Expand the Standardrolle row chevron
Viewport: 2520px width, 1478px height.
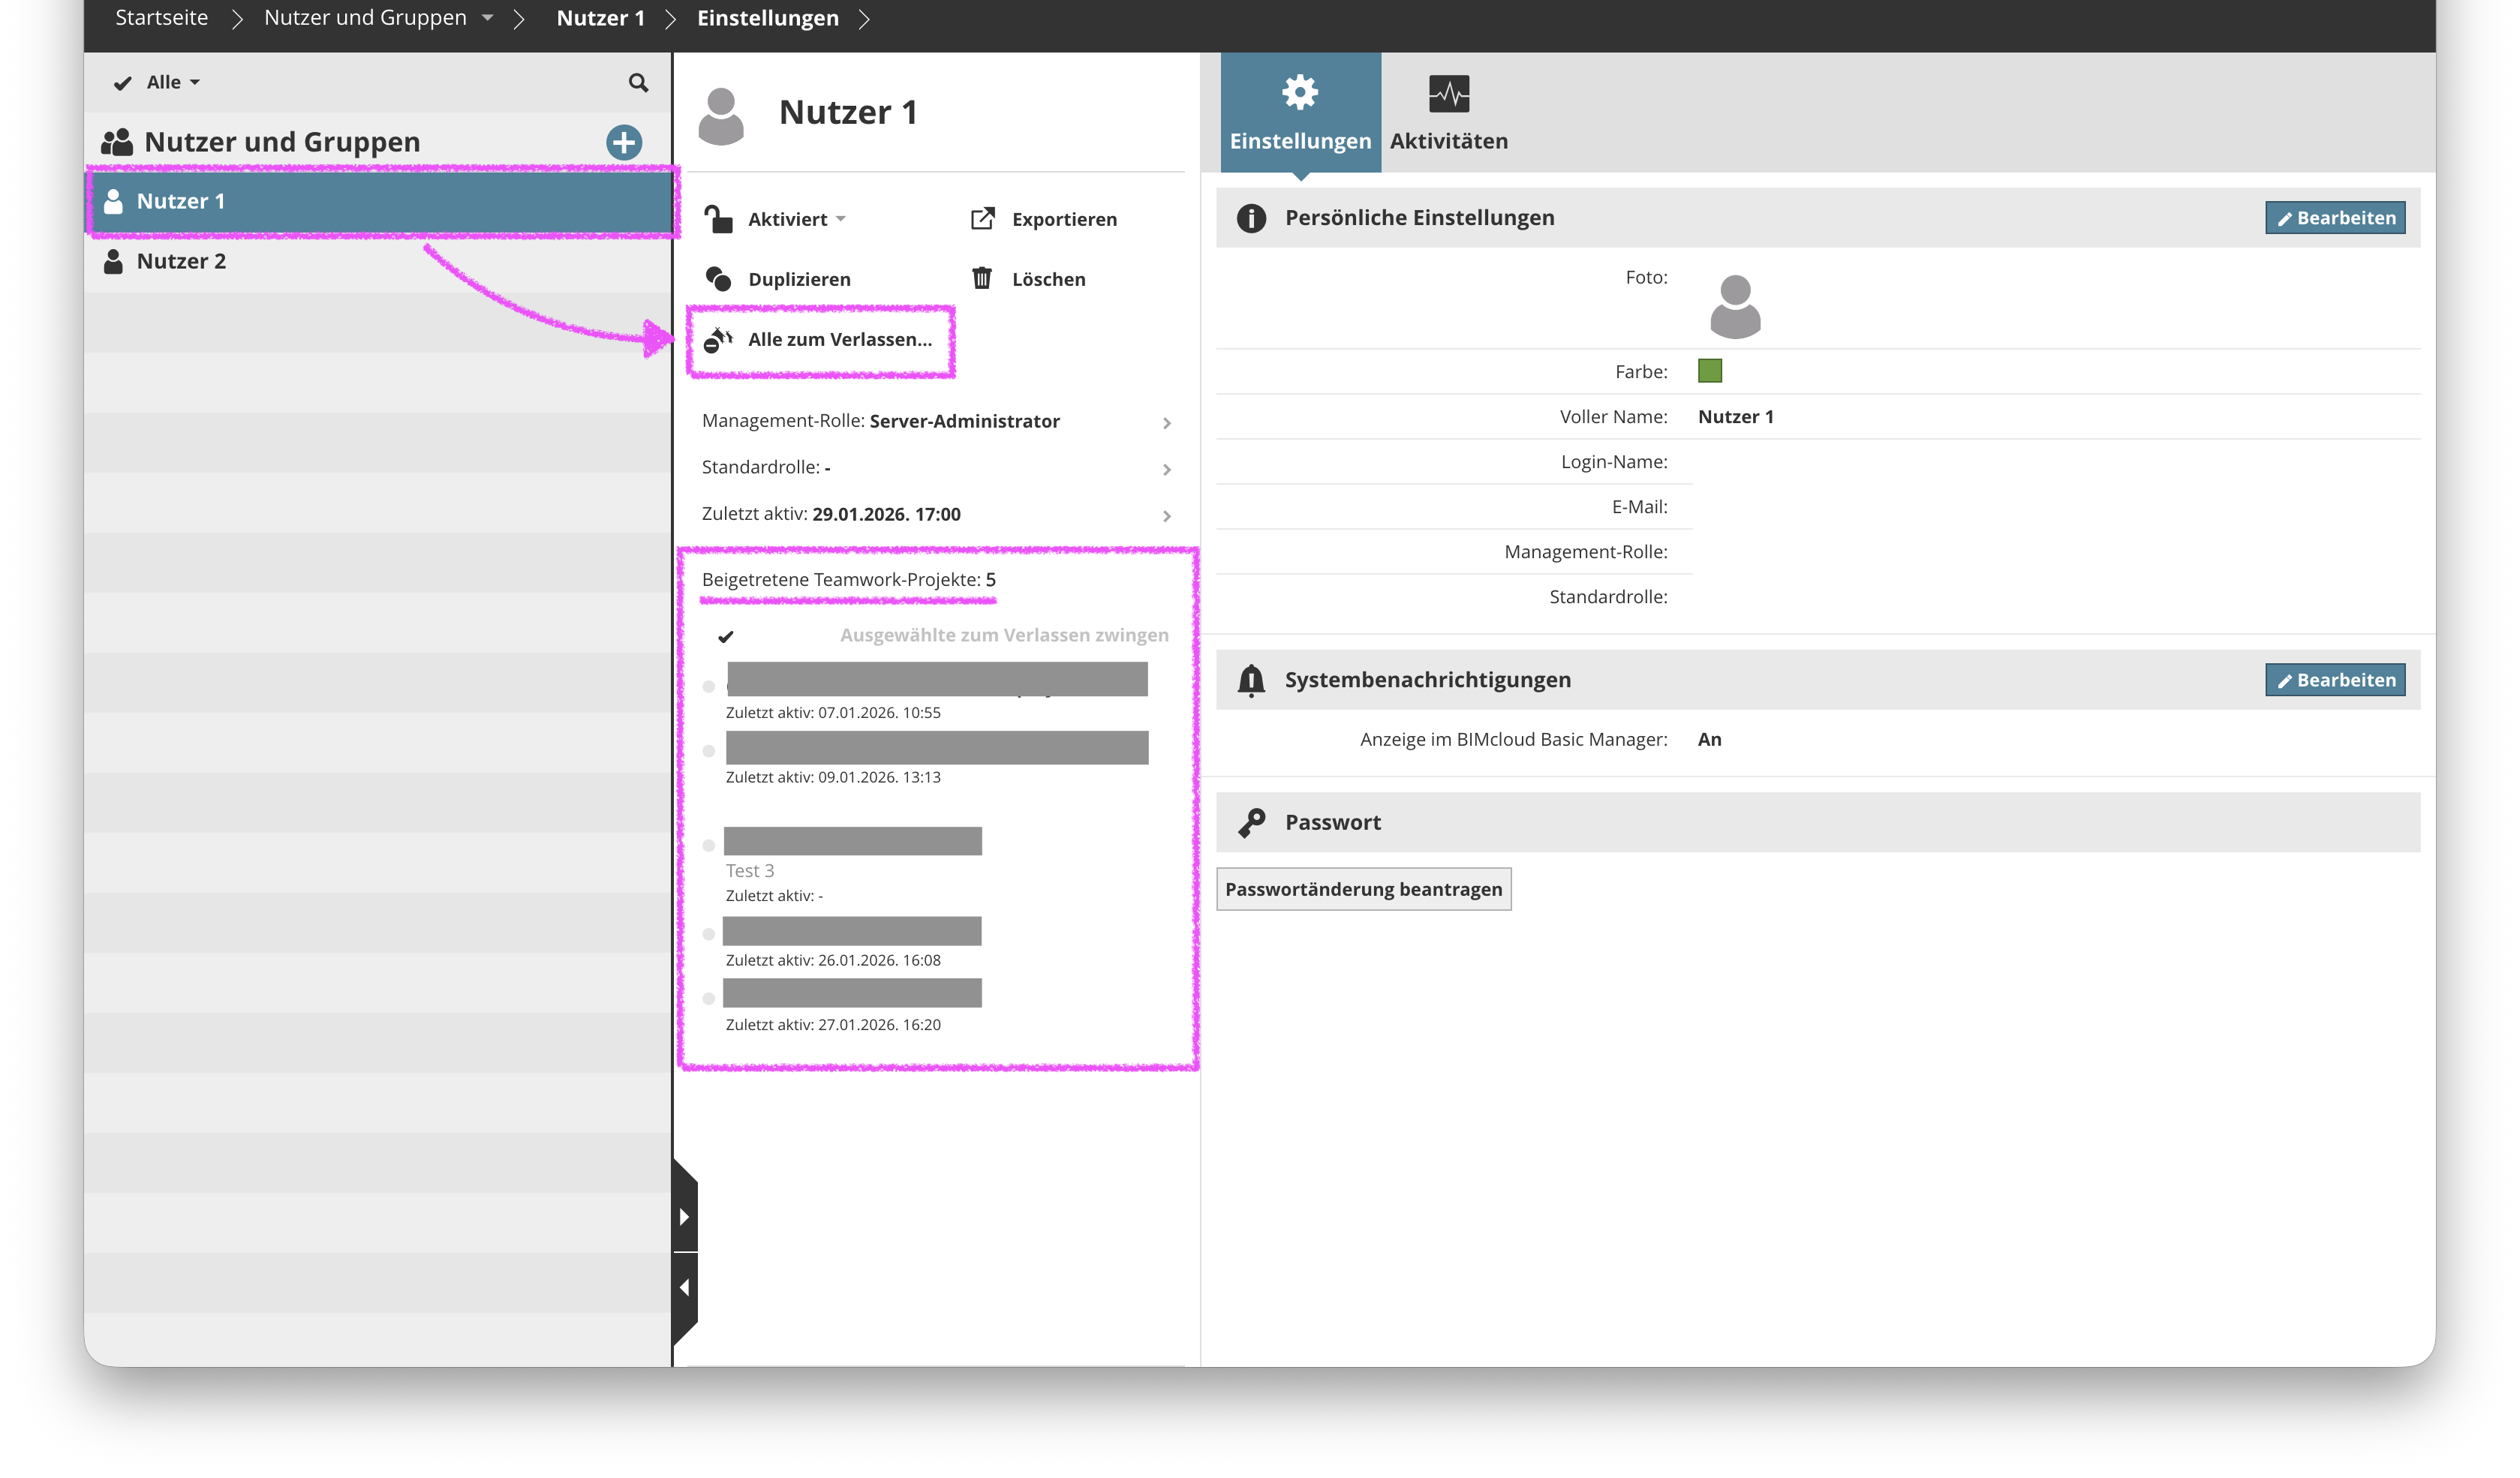click(1166, 469)
